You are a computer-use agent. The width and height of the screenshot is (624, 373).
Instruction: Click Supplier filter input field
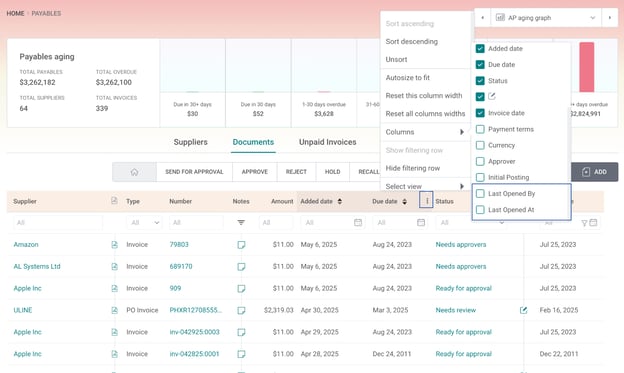pyautogui.click(x=58, y=223)
